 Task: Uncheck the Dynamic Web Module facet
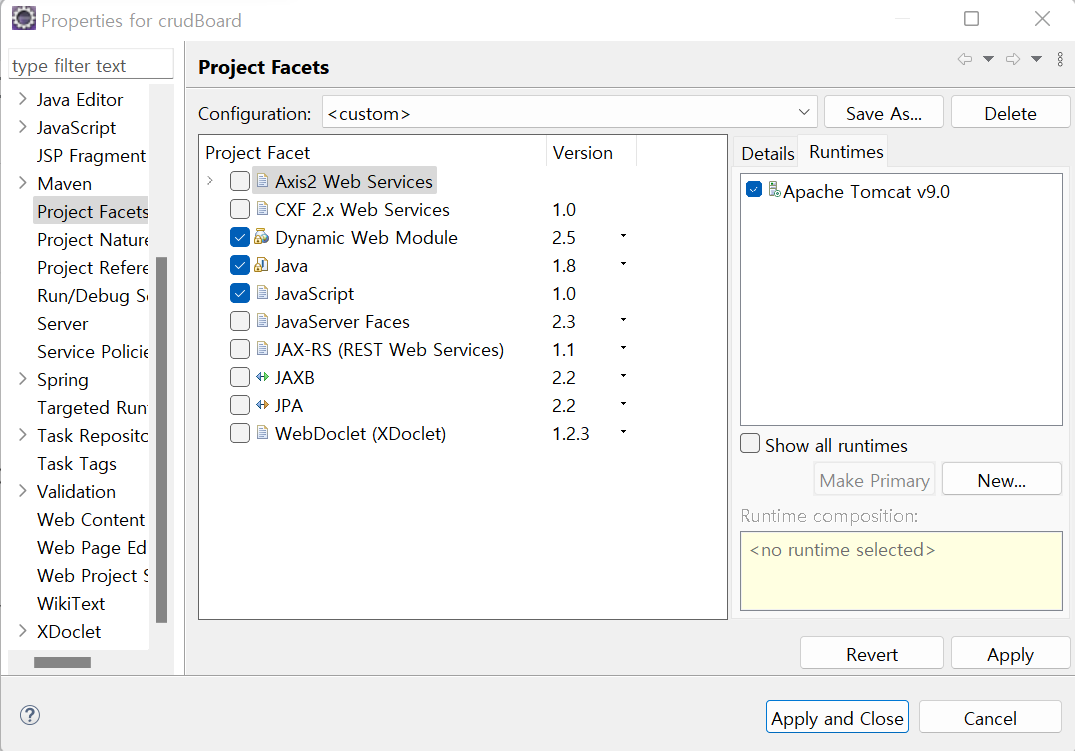240,237
